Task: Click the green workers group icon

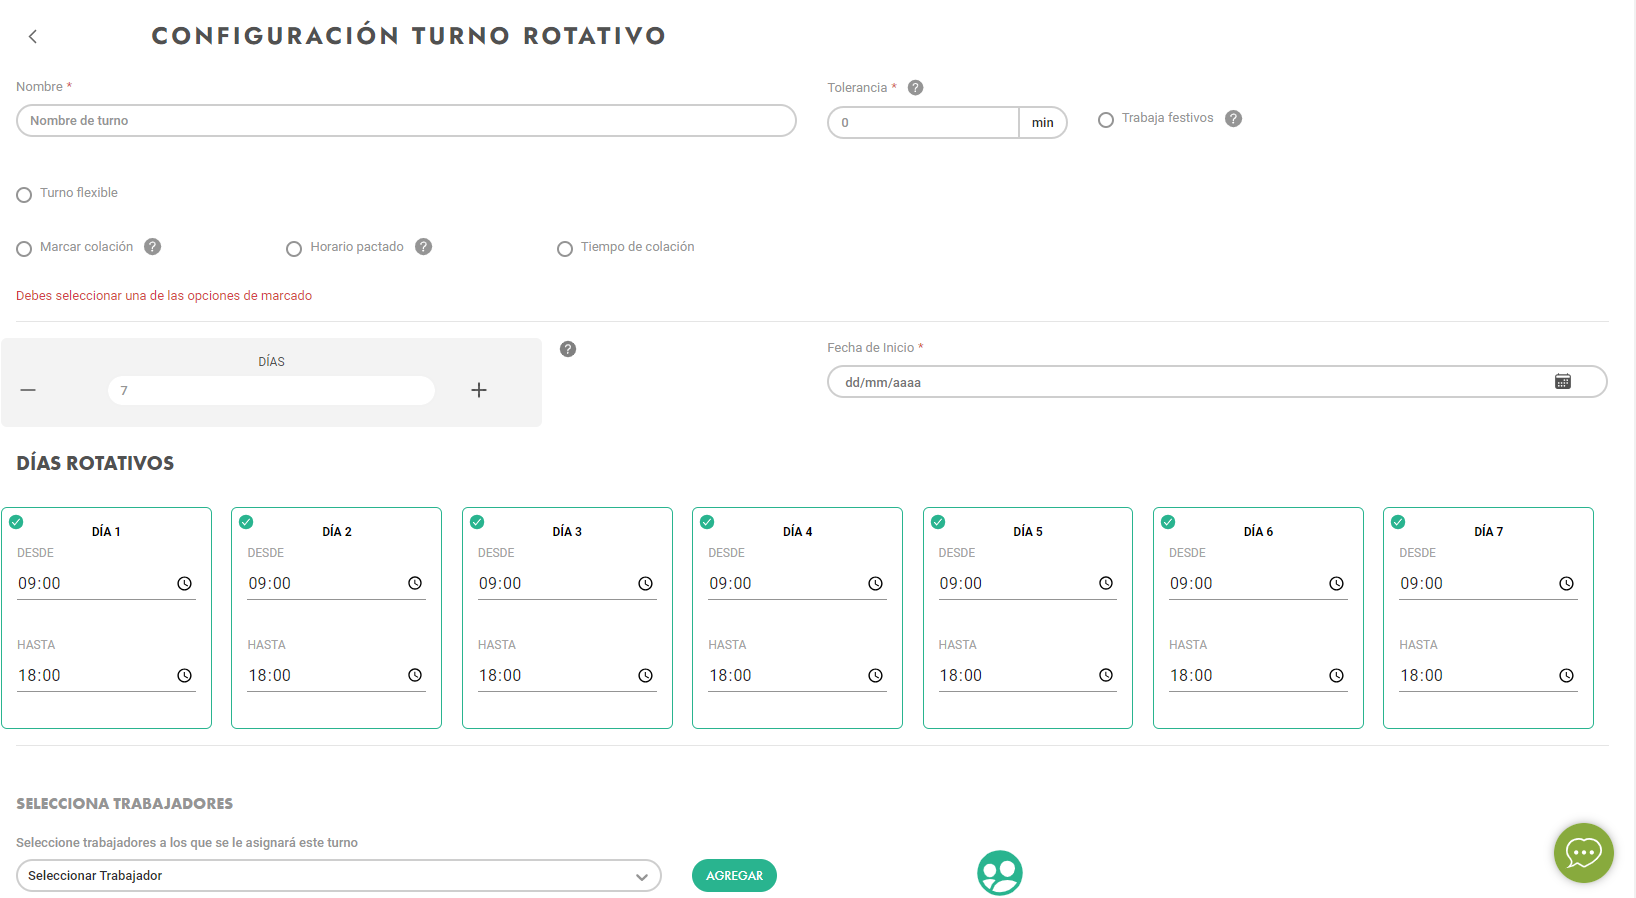Action: (x=999, y=873)
